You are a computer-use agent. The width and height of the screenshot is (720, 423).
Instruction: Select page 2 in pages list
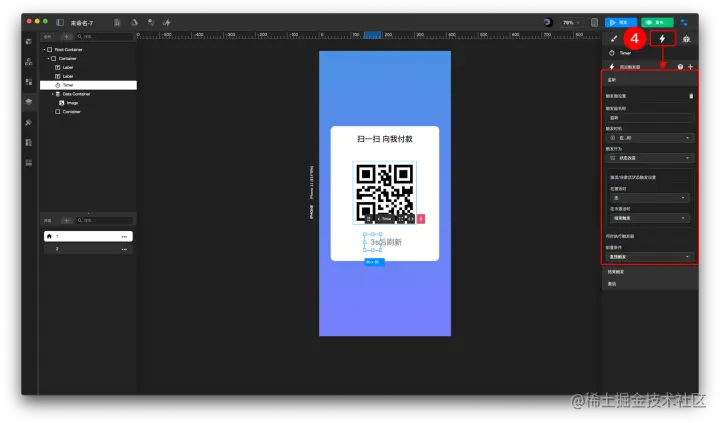point(88,249)
